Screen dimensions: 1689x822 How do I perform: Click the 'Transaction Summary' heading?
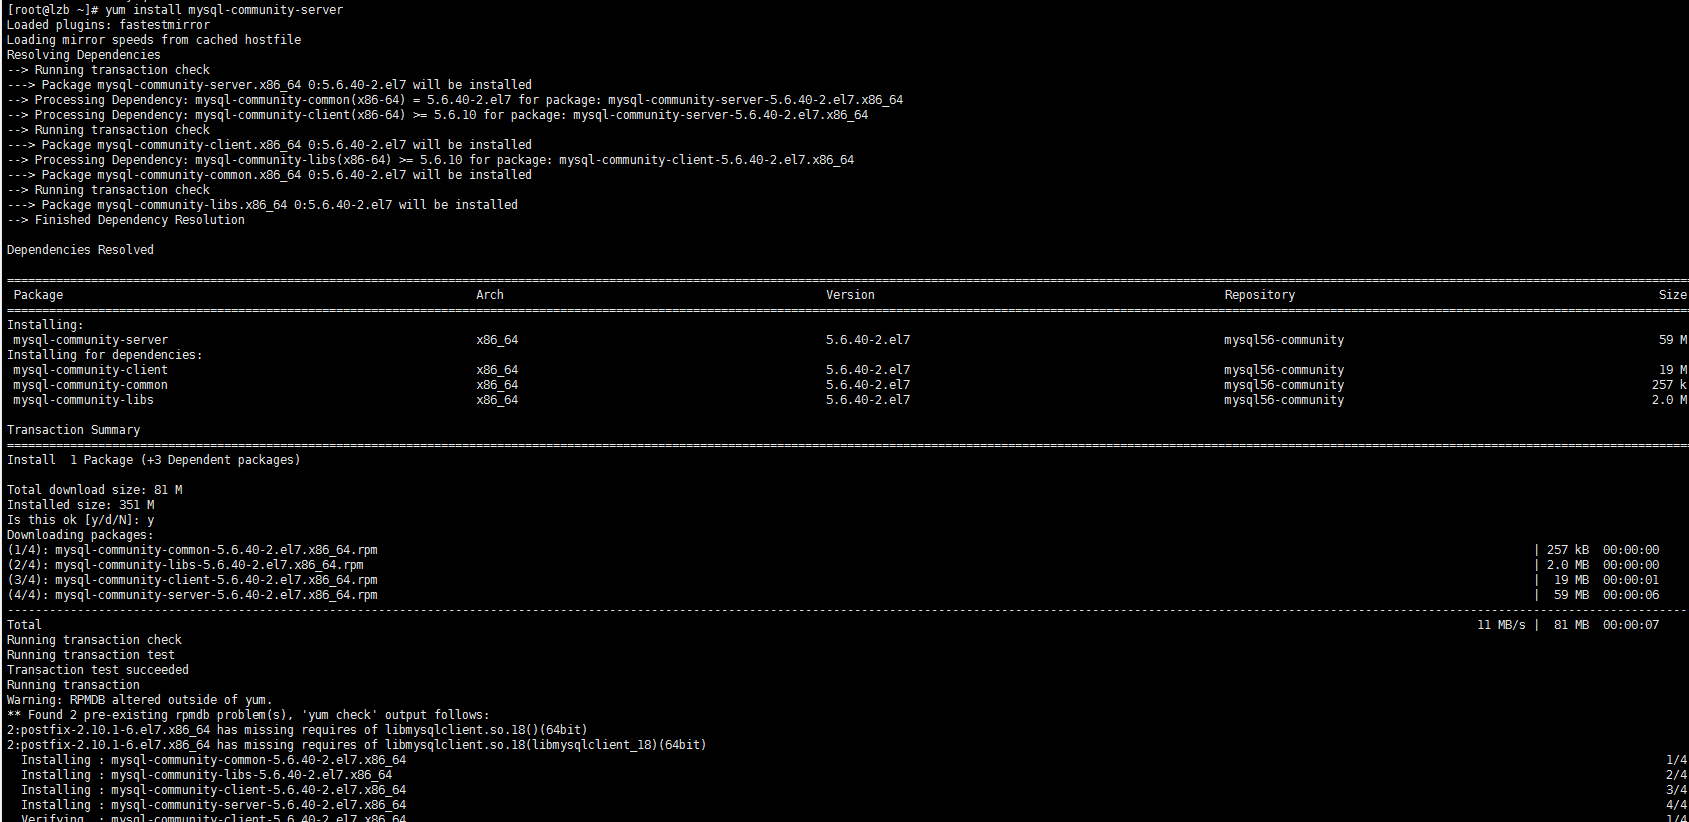click(x=74, y=430)
